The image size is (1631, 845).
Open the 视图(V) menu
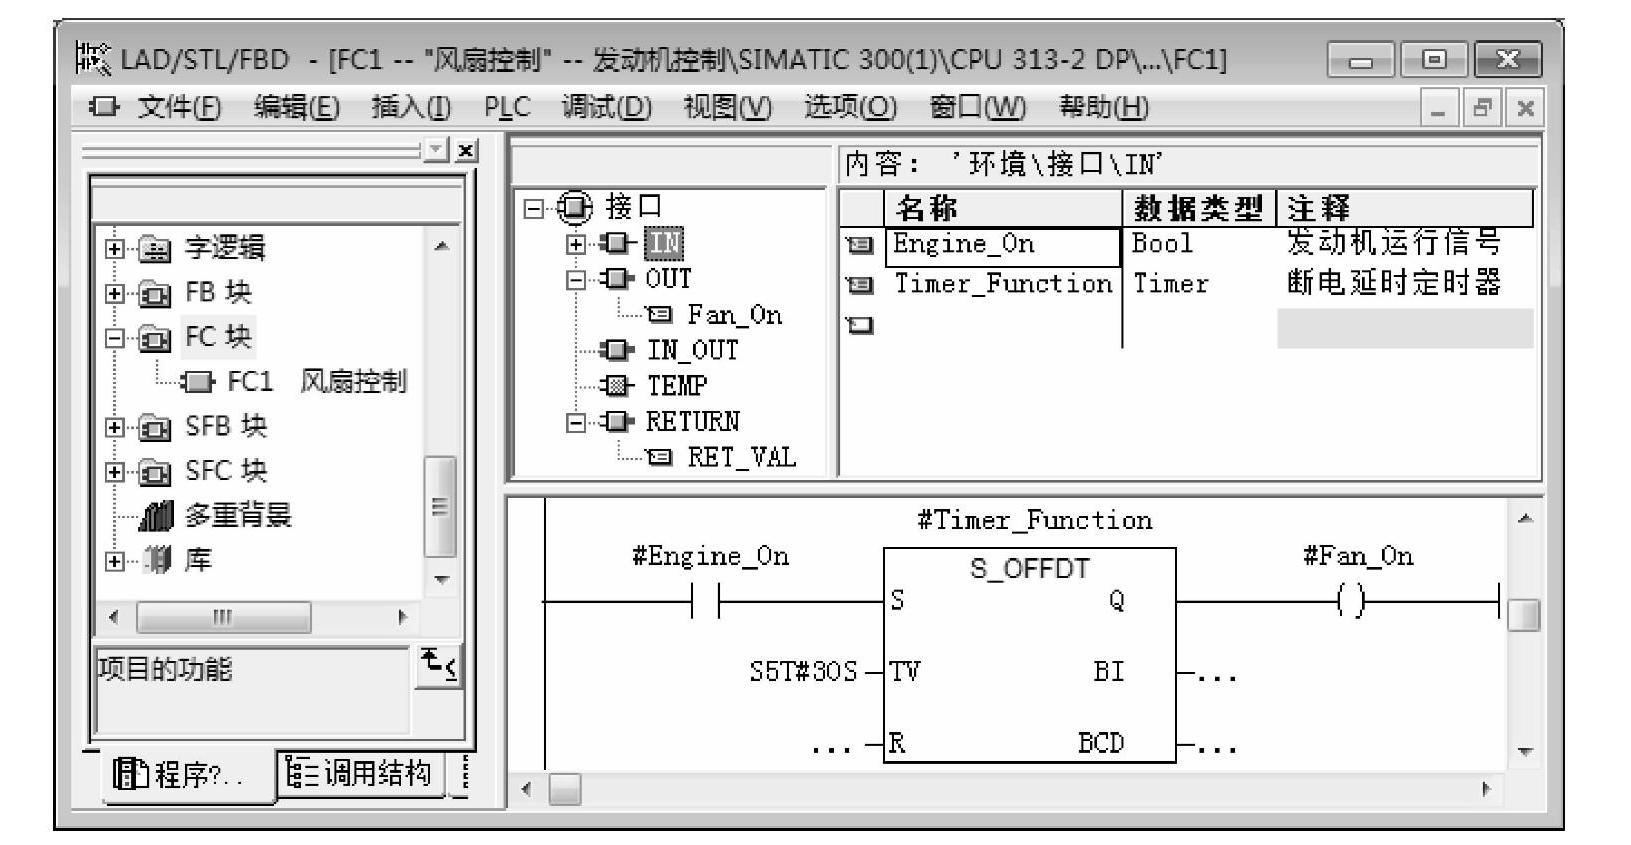click(728, 106)
